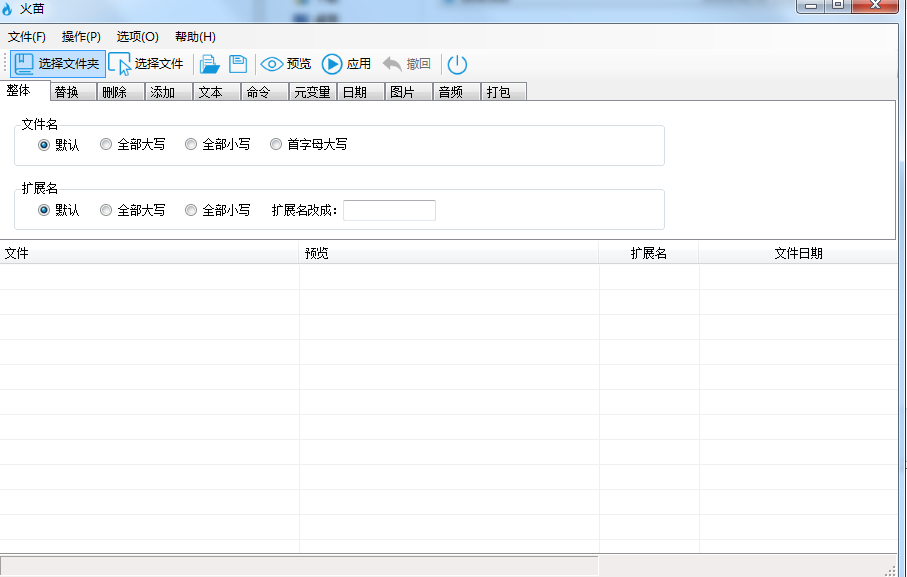Minimize the 火苗 window
The image size is (907, 577).
point(811,6)
